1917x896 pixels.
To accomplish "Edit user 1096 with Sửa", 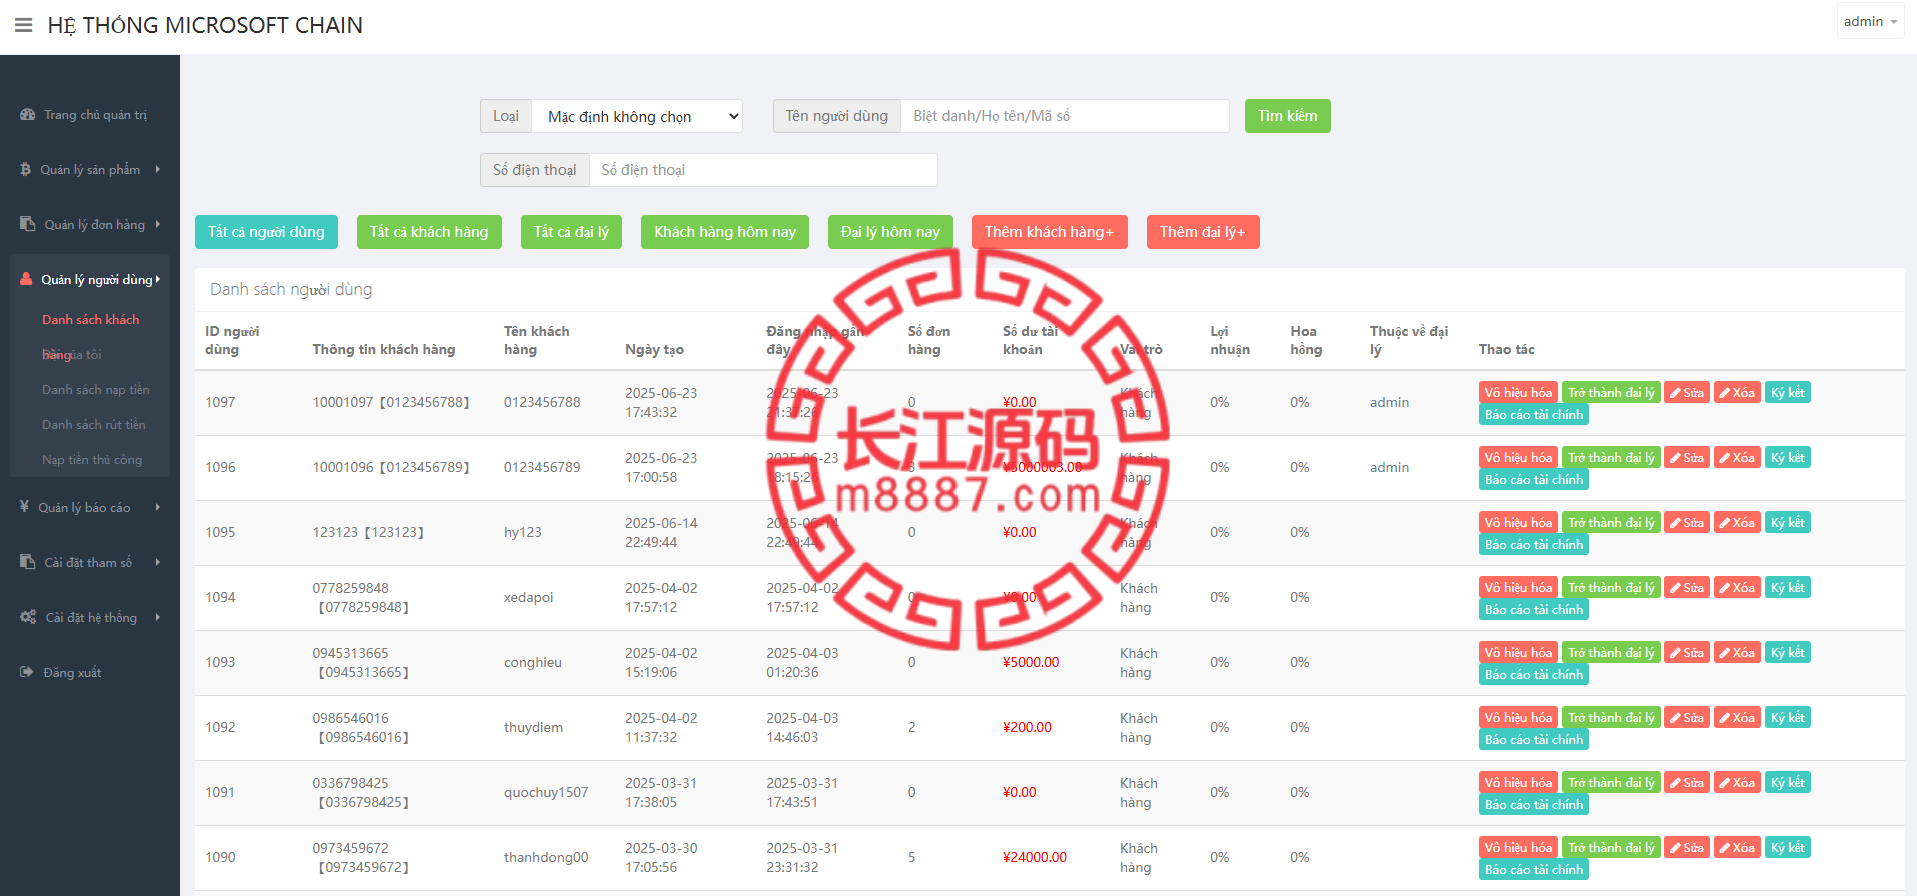I will (1687, 458).
